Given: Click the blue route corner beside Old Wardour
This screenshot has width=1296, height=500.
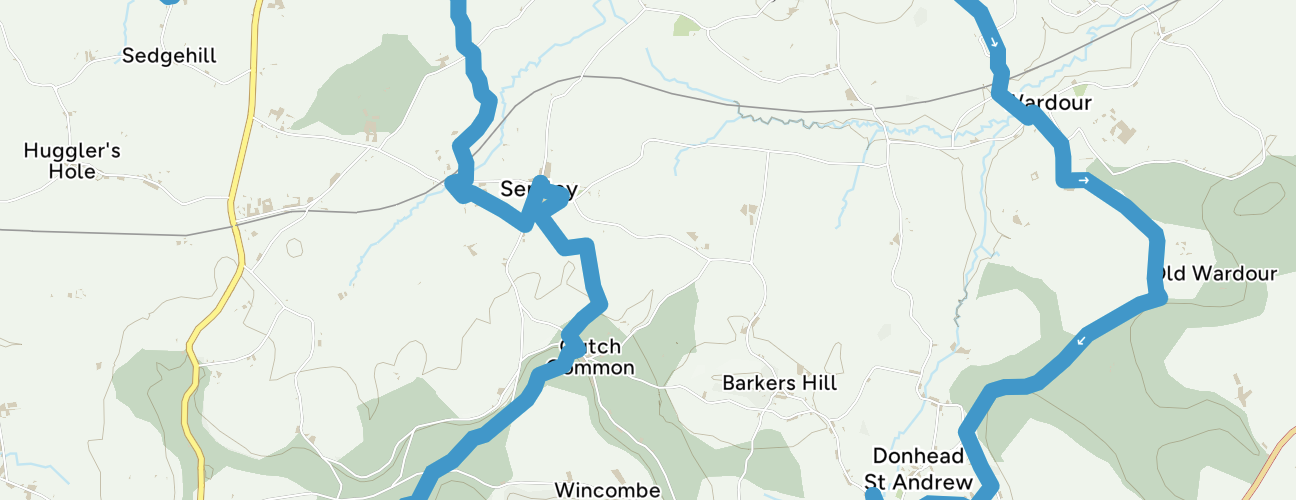Looking at the screenshot, I should 1157,296.
